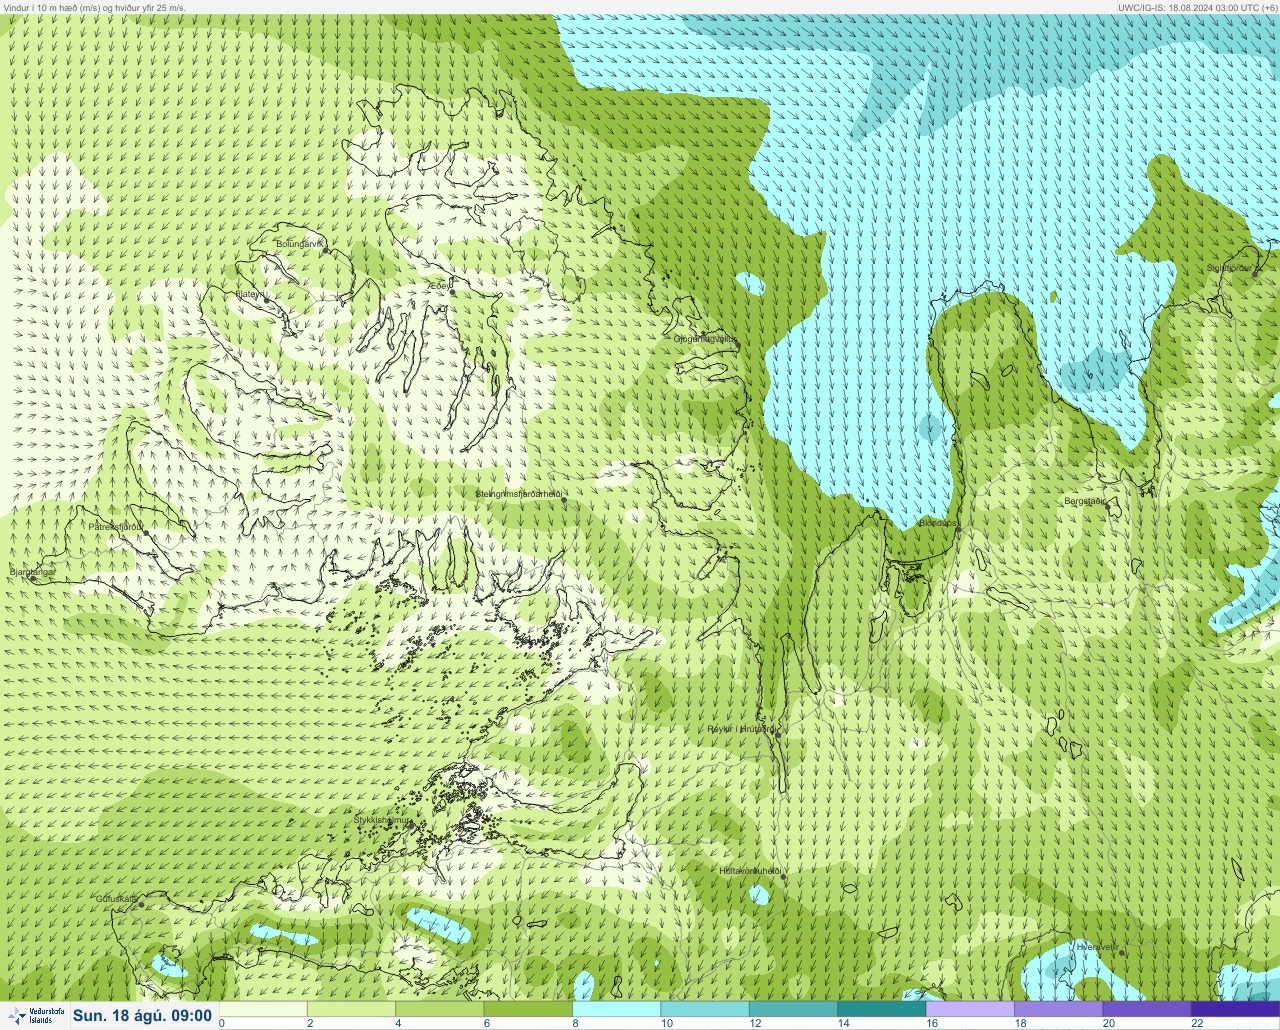Click the Sun. 18 ágú. 09:00 timestamp
1280x1030 pixels.
coord(143,1016)
